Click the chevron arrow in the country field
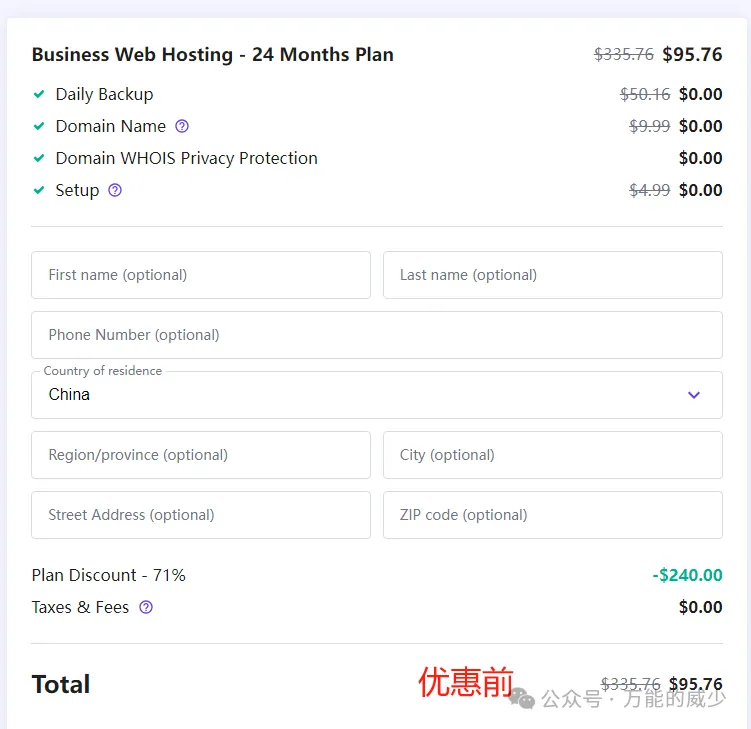751x729 pixels. pos(694,395)
